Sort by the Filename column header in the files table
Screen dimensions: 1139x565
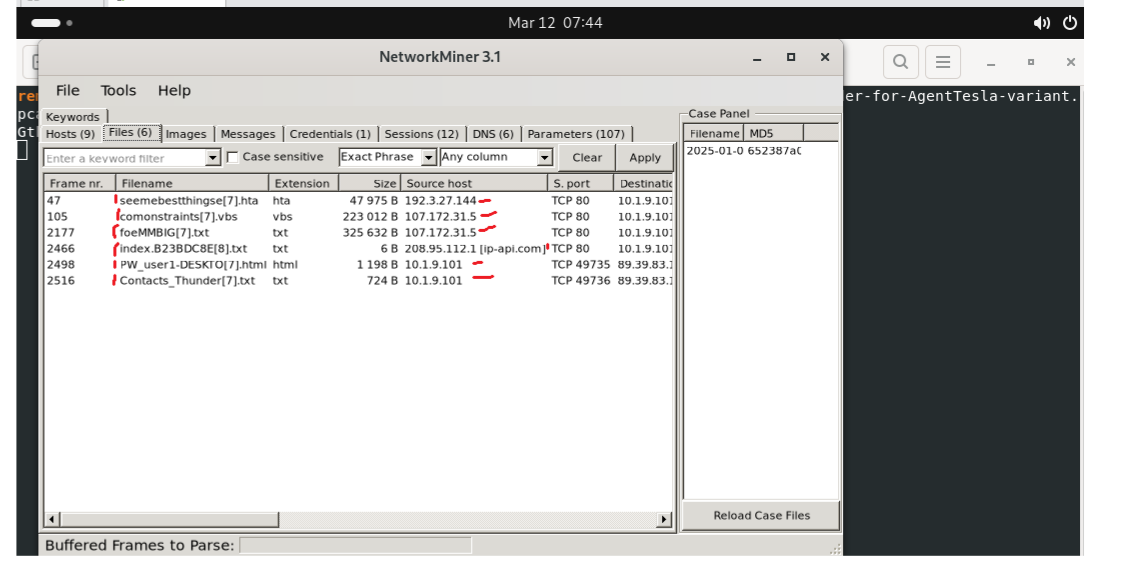coord(192,184)
